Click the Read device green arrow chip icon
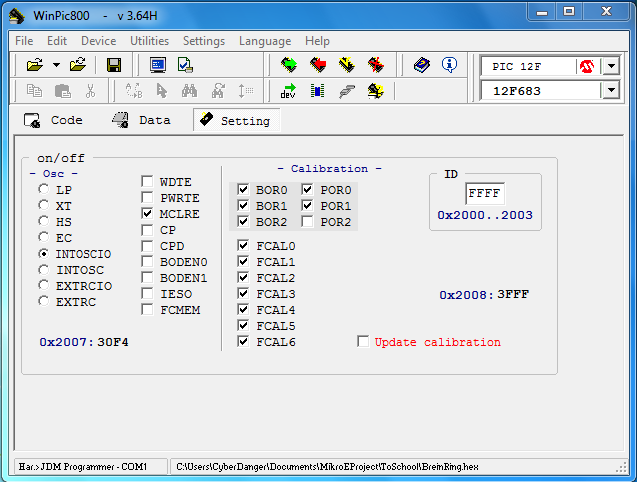This screenshot has width=637, height=482. click(289, 65)
